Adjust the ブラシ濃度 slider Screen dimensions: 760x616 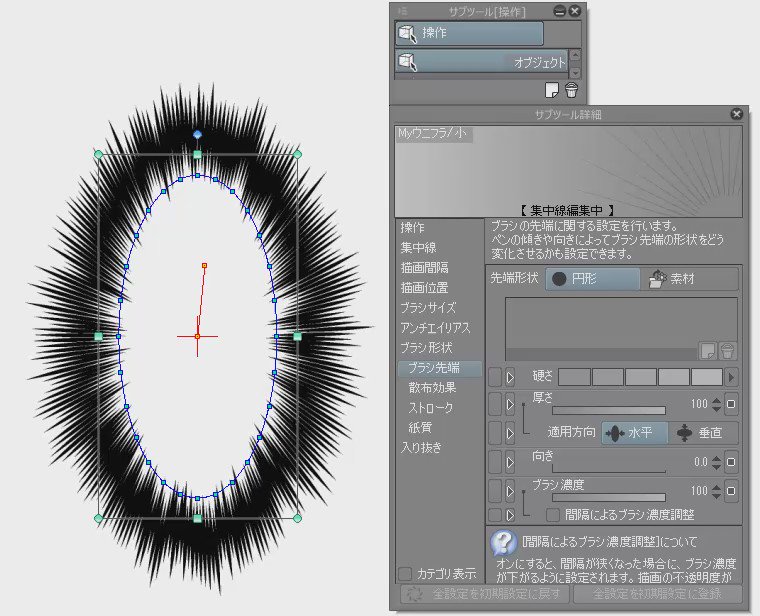tap(608, 498)
